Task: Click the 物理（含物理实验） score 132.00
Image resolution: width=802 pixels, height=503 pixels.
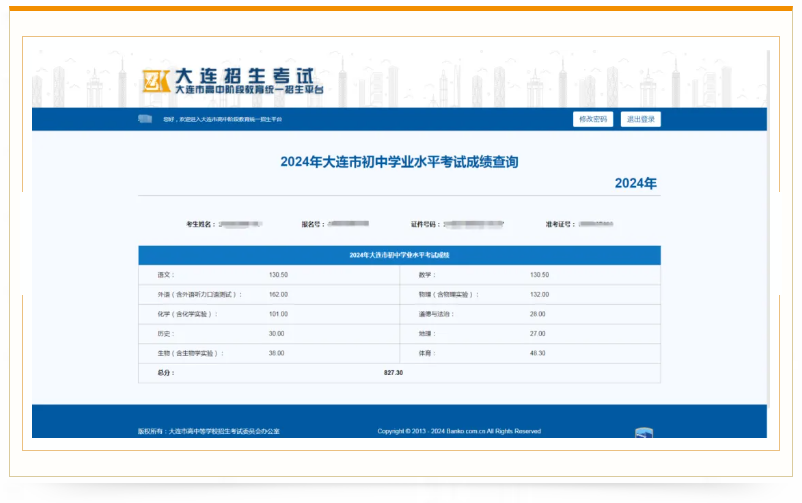Action: tap(539, 294)
